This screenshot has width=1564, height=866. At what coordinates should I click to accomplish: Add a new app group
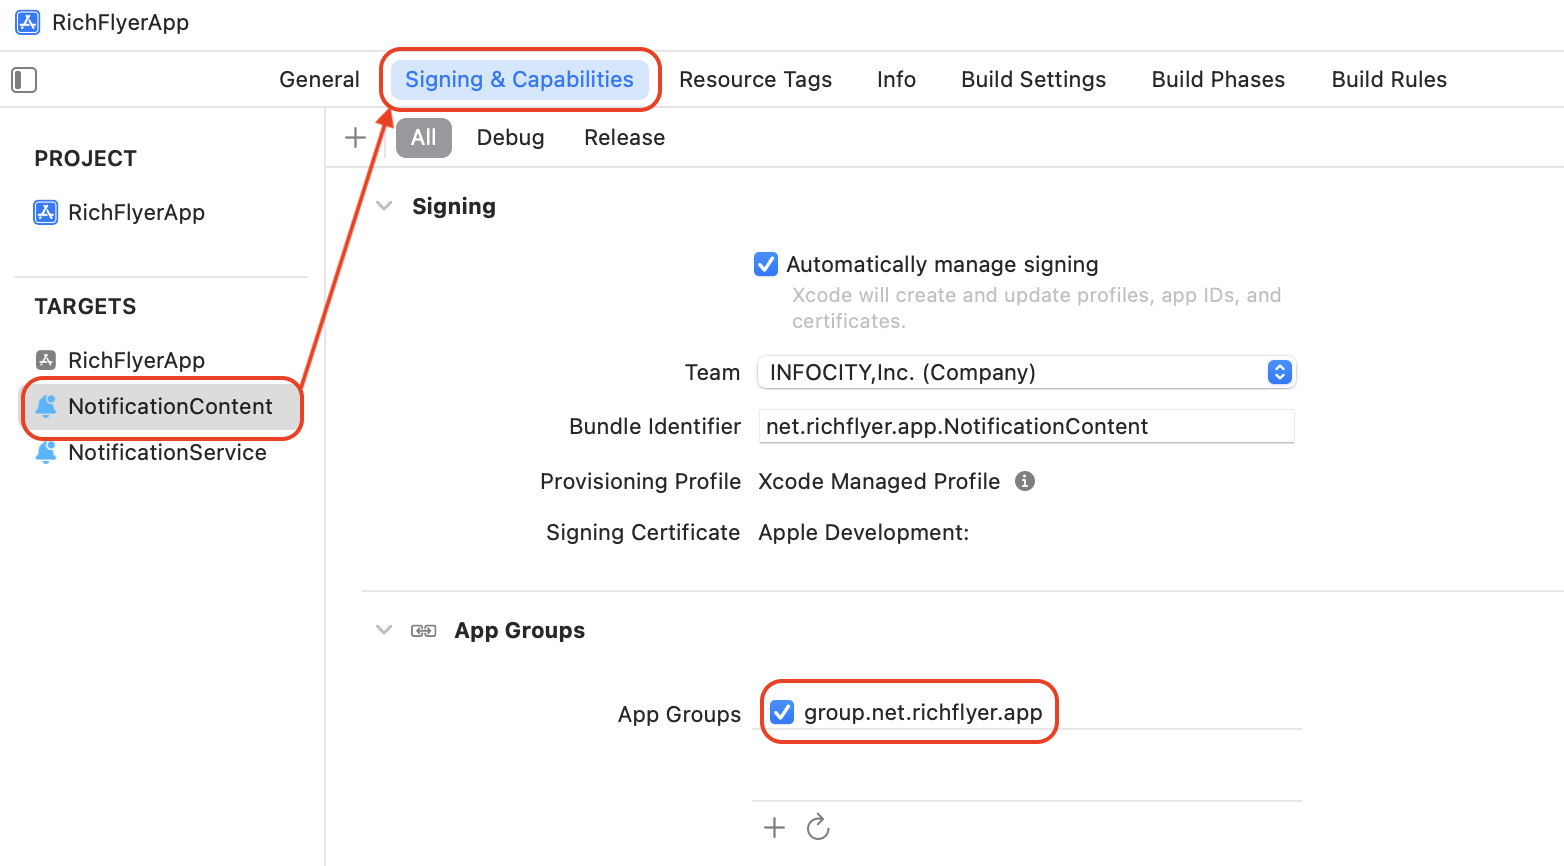[774, 827]
